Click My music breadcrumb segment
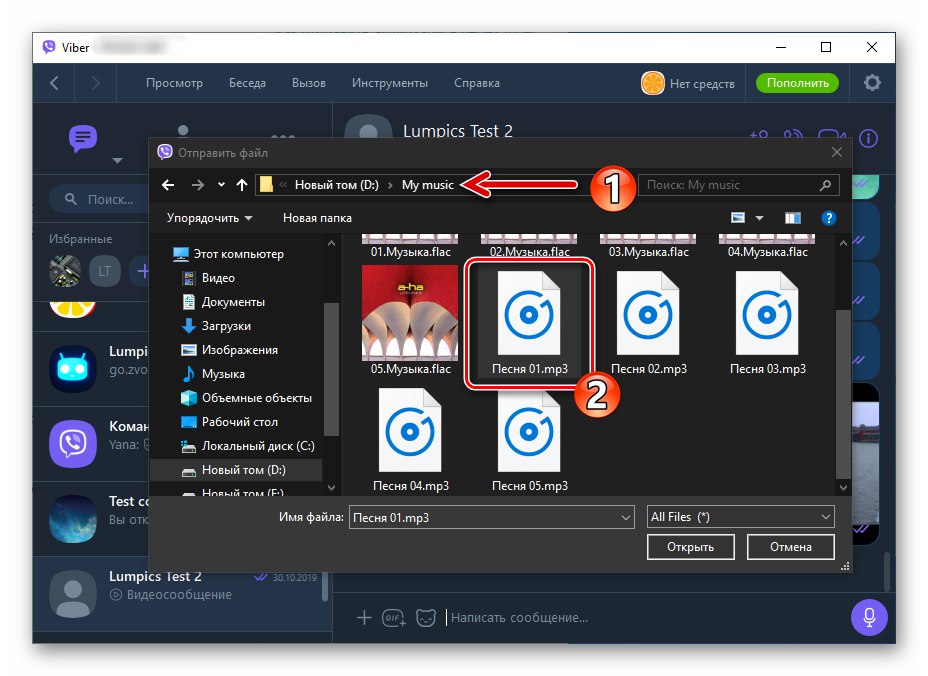 (427, 185)
